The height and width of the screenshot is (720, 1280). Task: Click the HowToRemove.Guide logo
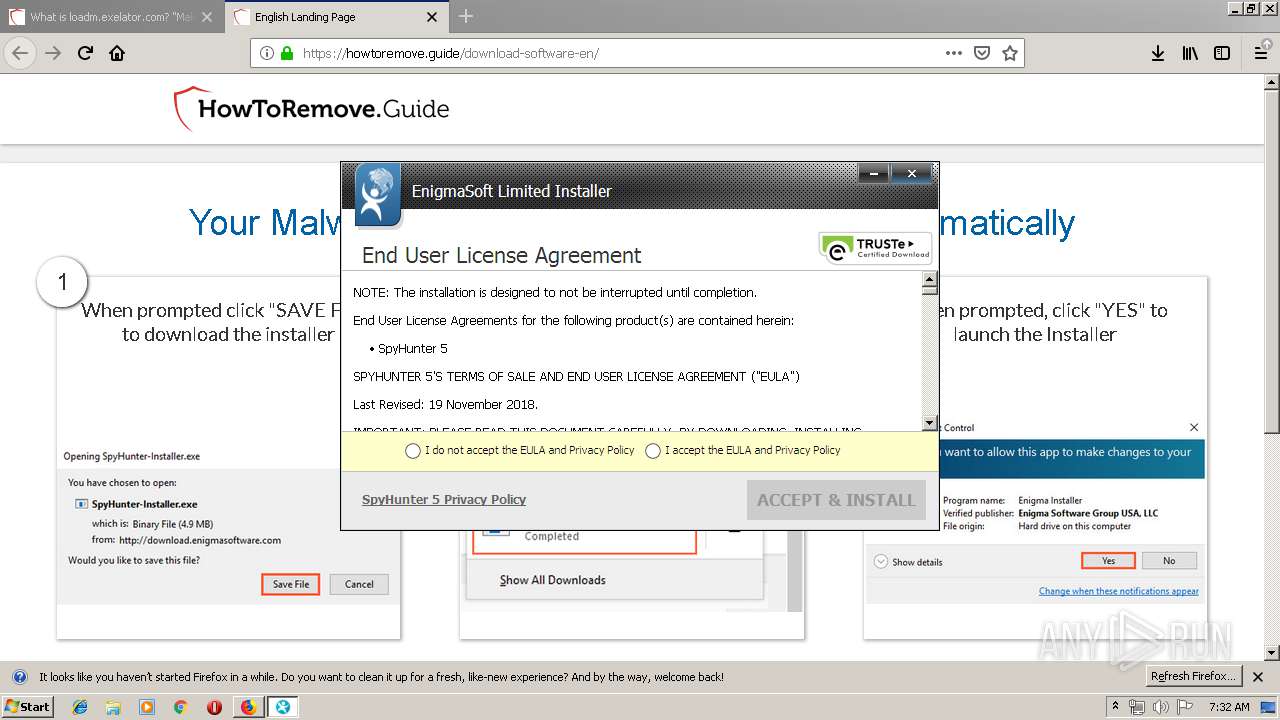pos(312,108)
